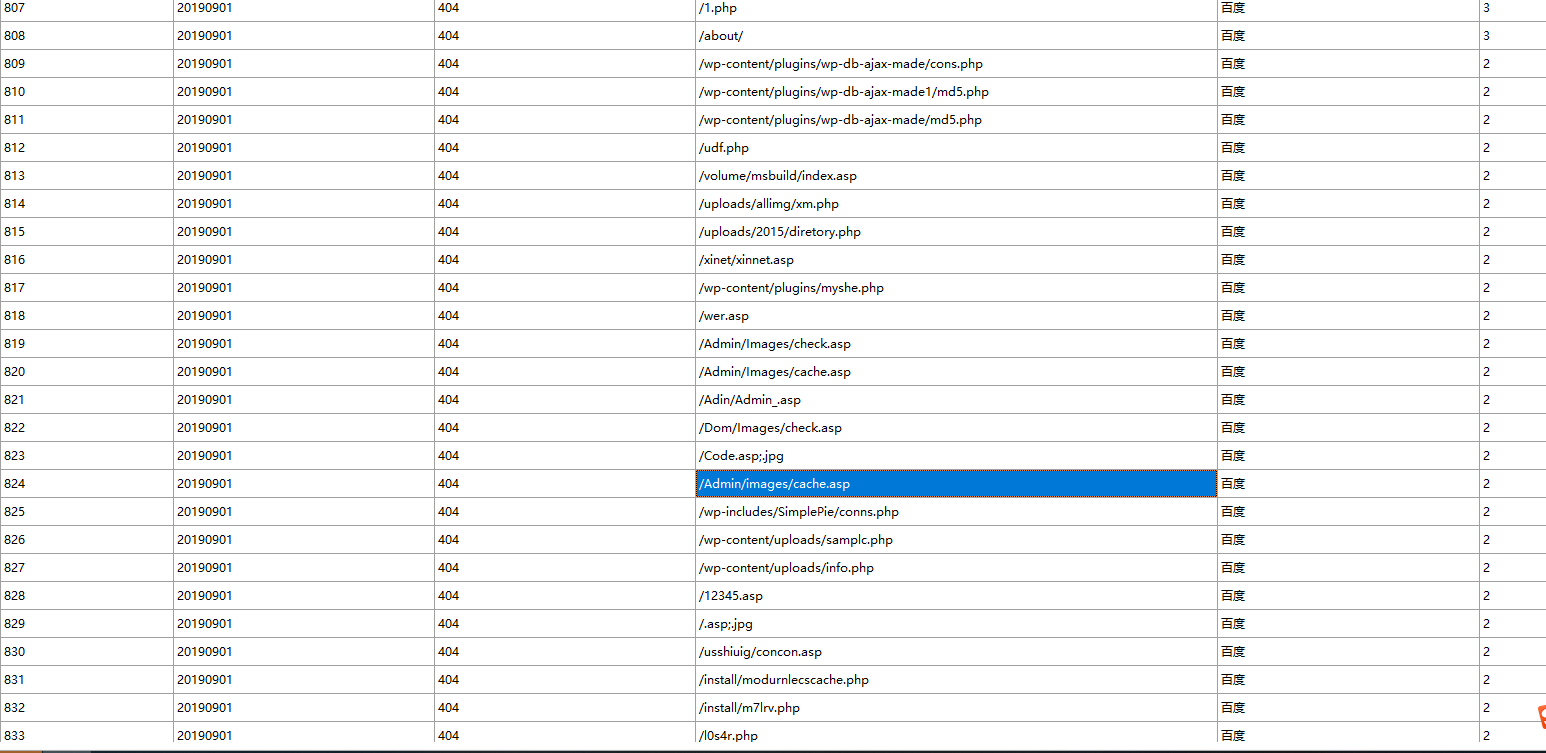This screenshot has height=753, width=1546.
Task: Select row number 810
Action: tap(86, 92)
